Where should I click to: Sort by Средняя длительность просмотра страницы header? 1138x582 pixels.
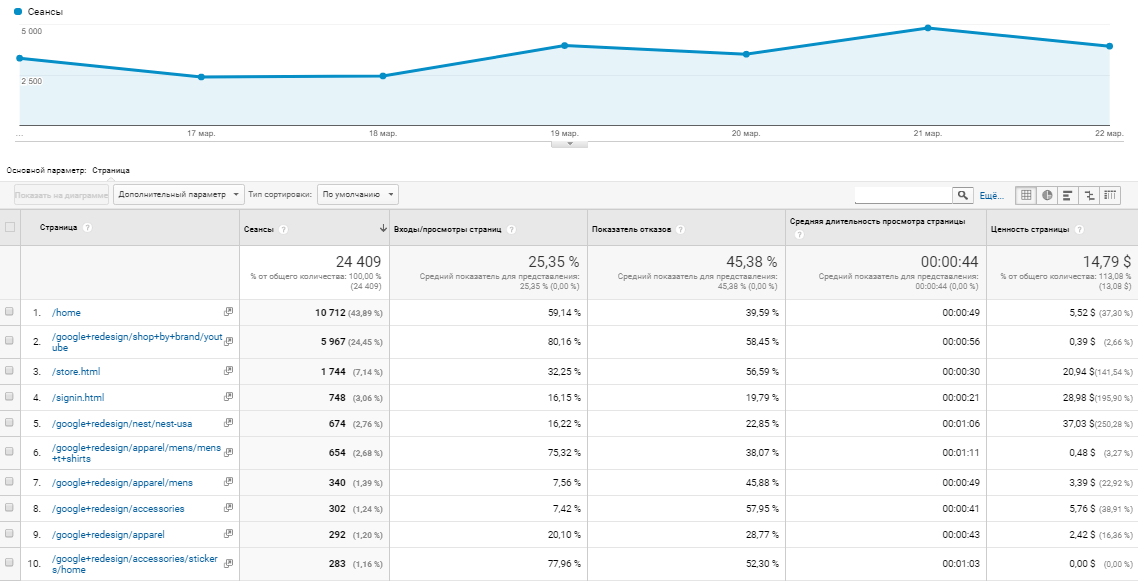tap(877, 220)
